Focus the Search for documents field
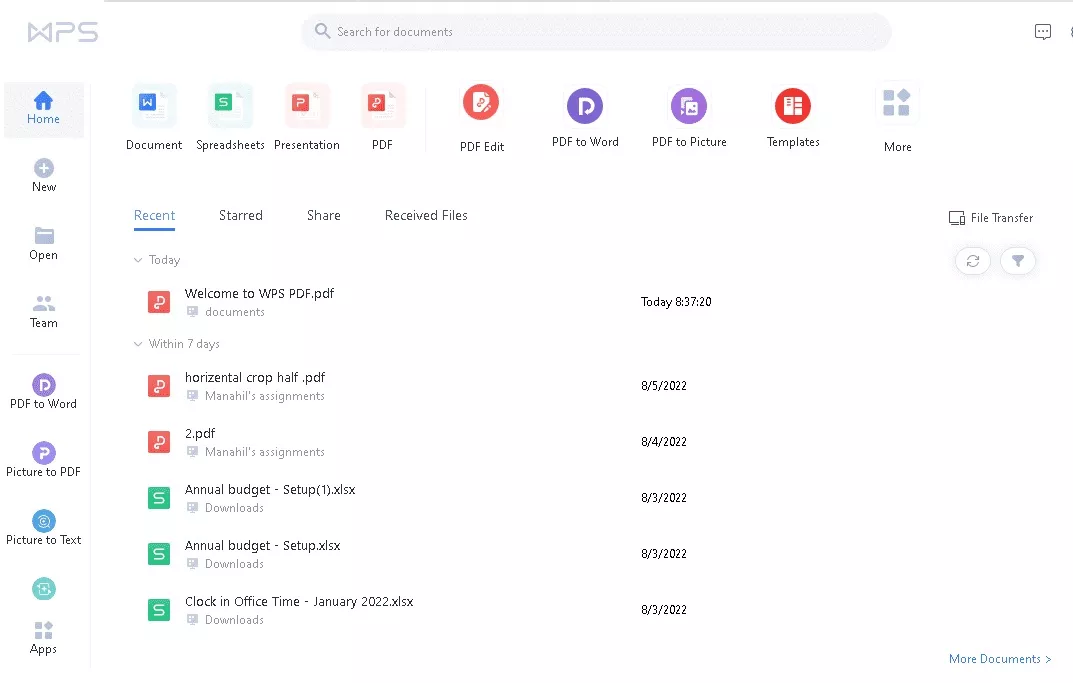 pyautogui.click(x=596, y=31)
